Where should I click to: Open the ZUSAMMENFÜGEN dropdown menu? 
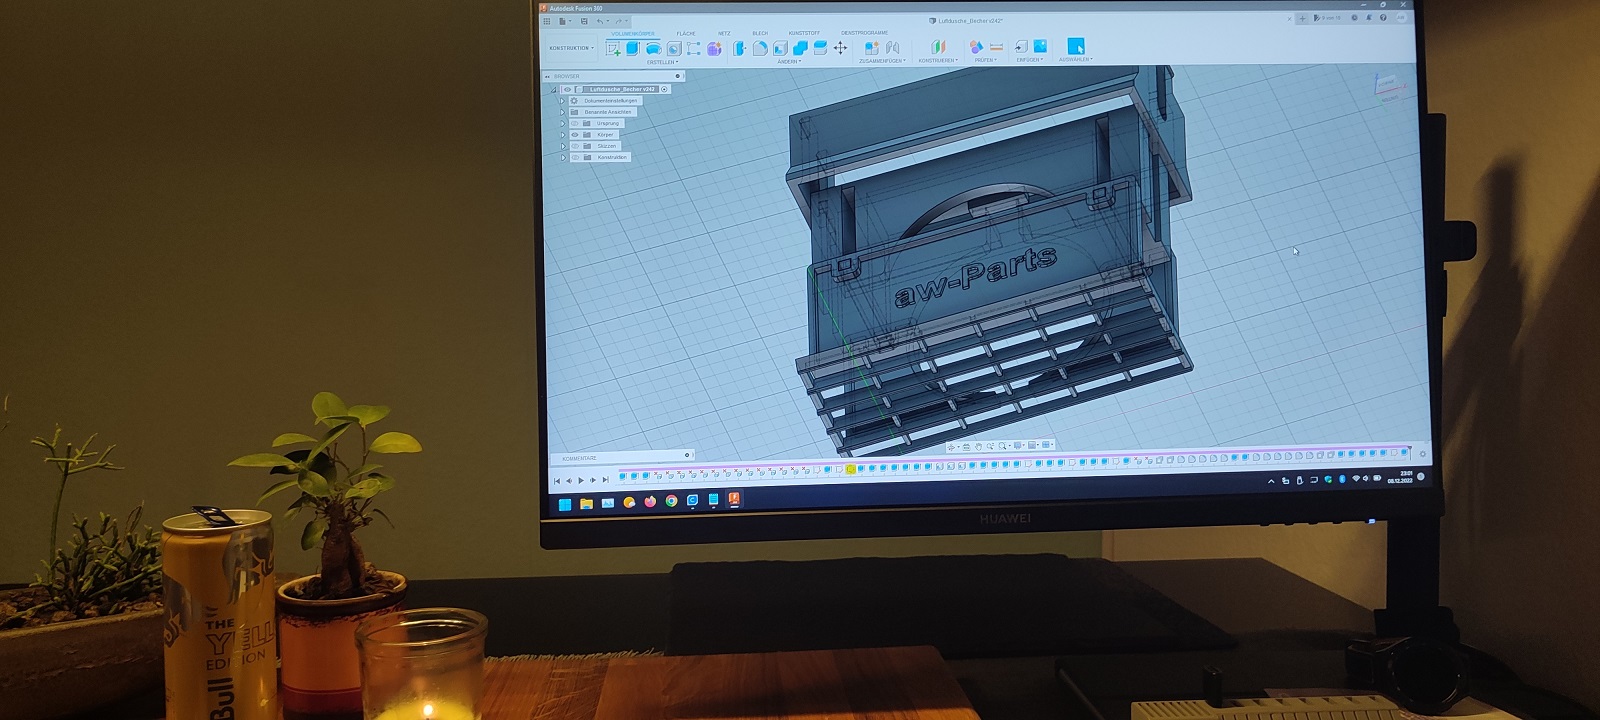(882, 61)
